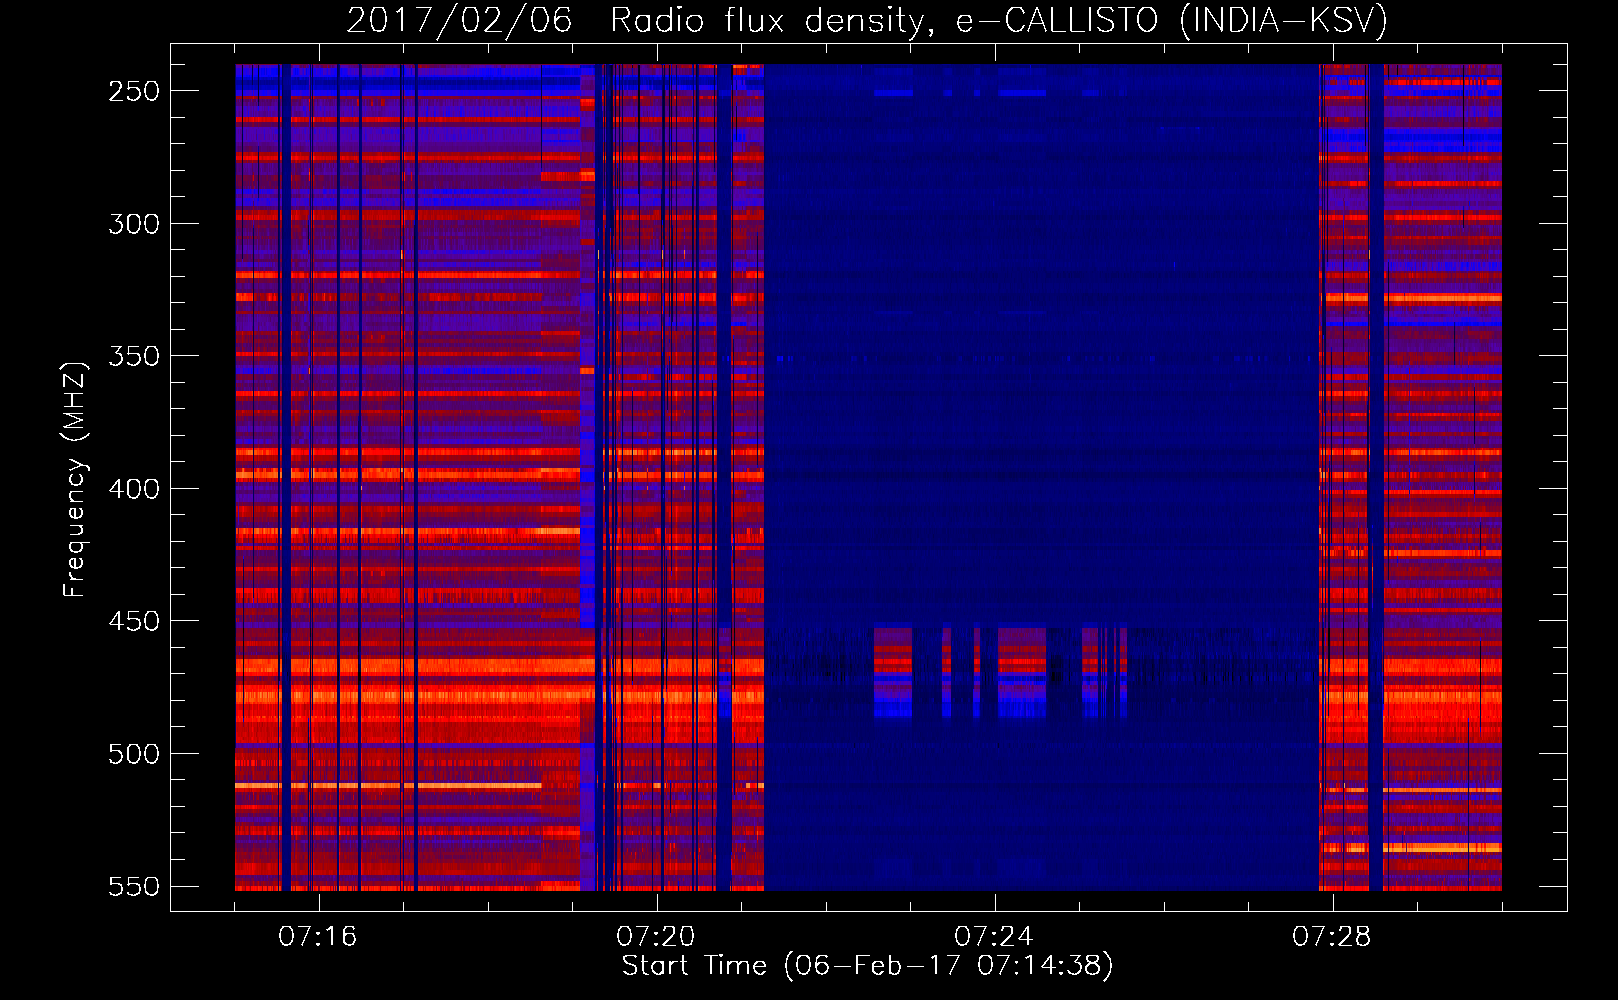Click the 550 frequency tick label

click(134, 887)
